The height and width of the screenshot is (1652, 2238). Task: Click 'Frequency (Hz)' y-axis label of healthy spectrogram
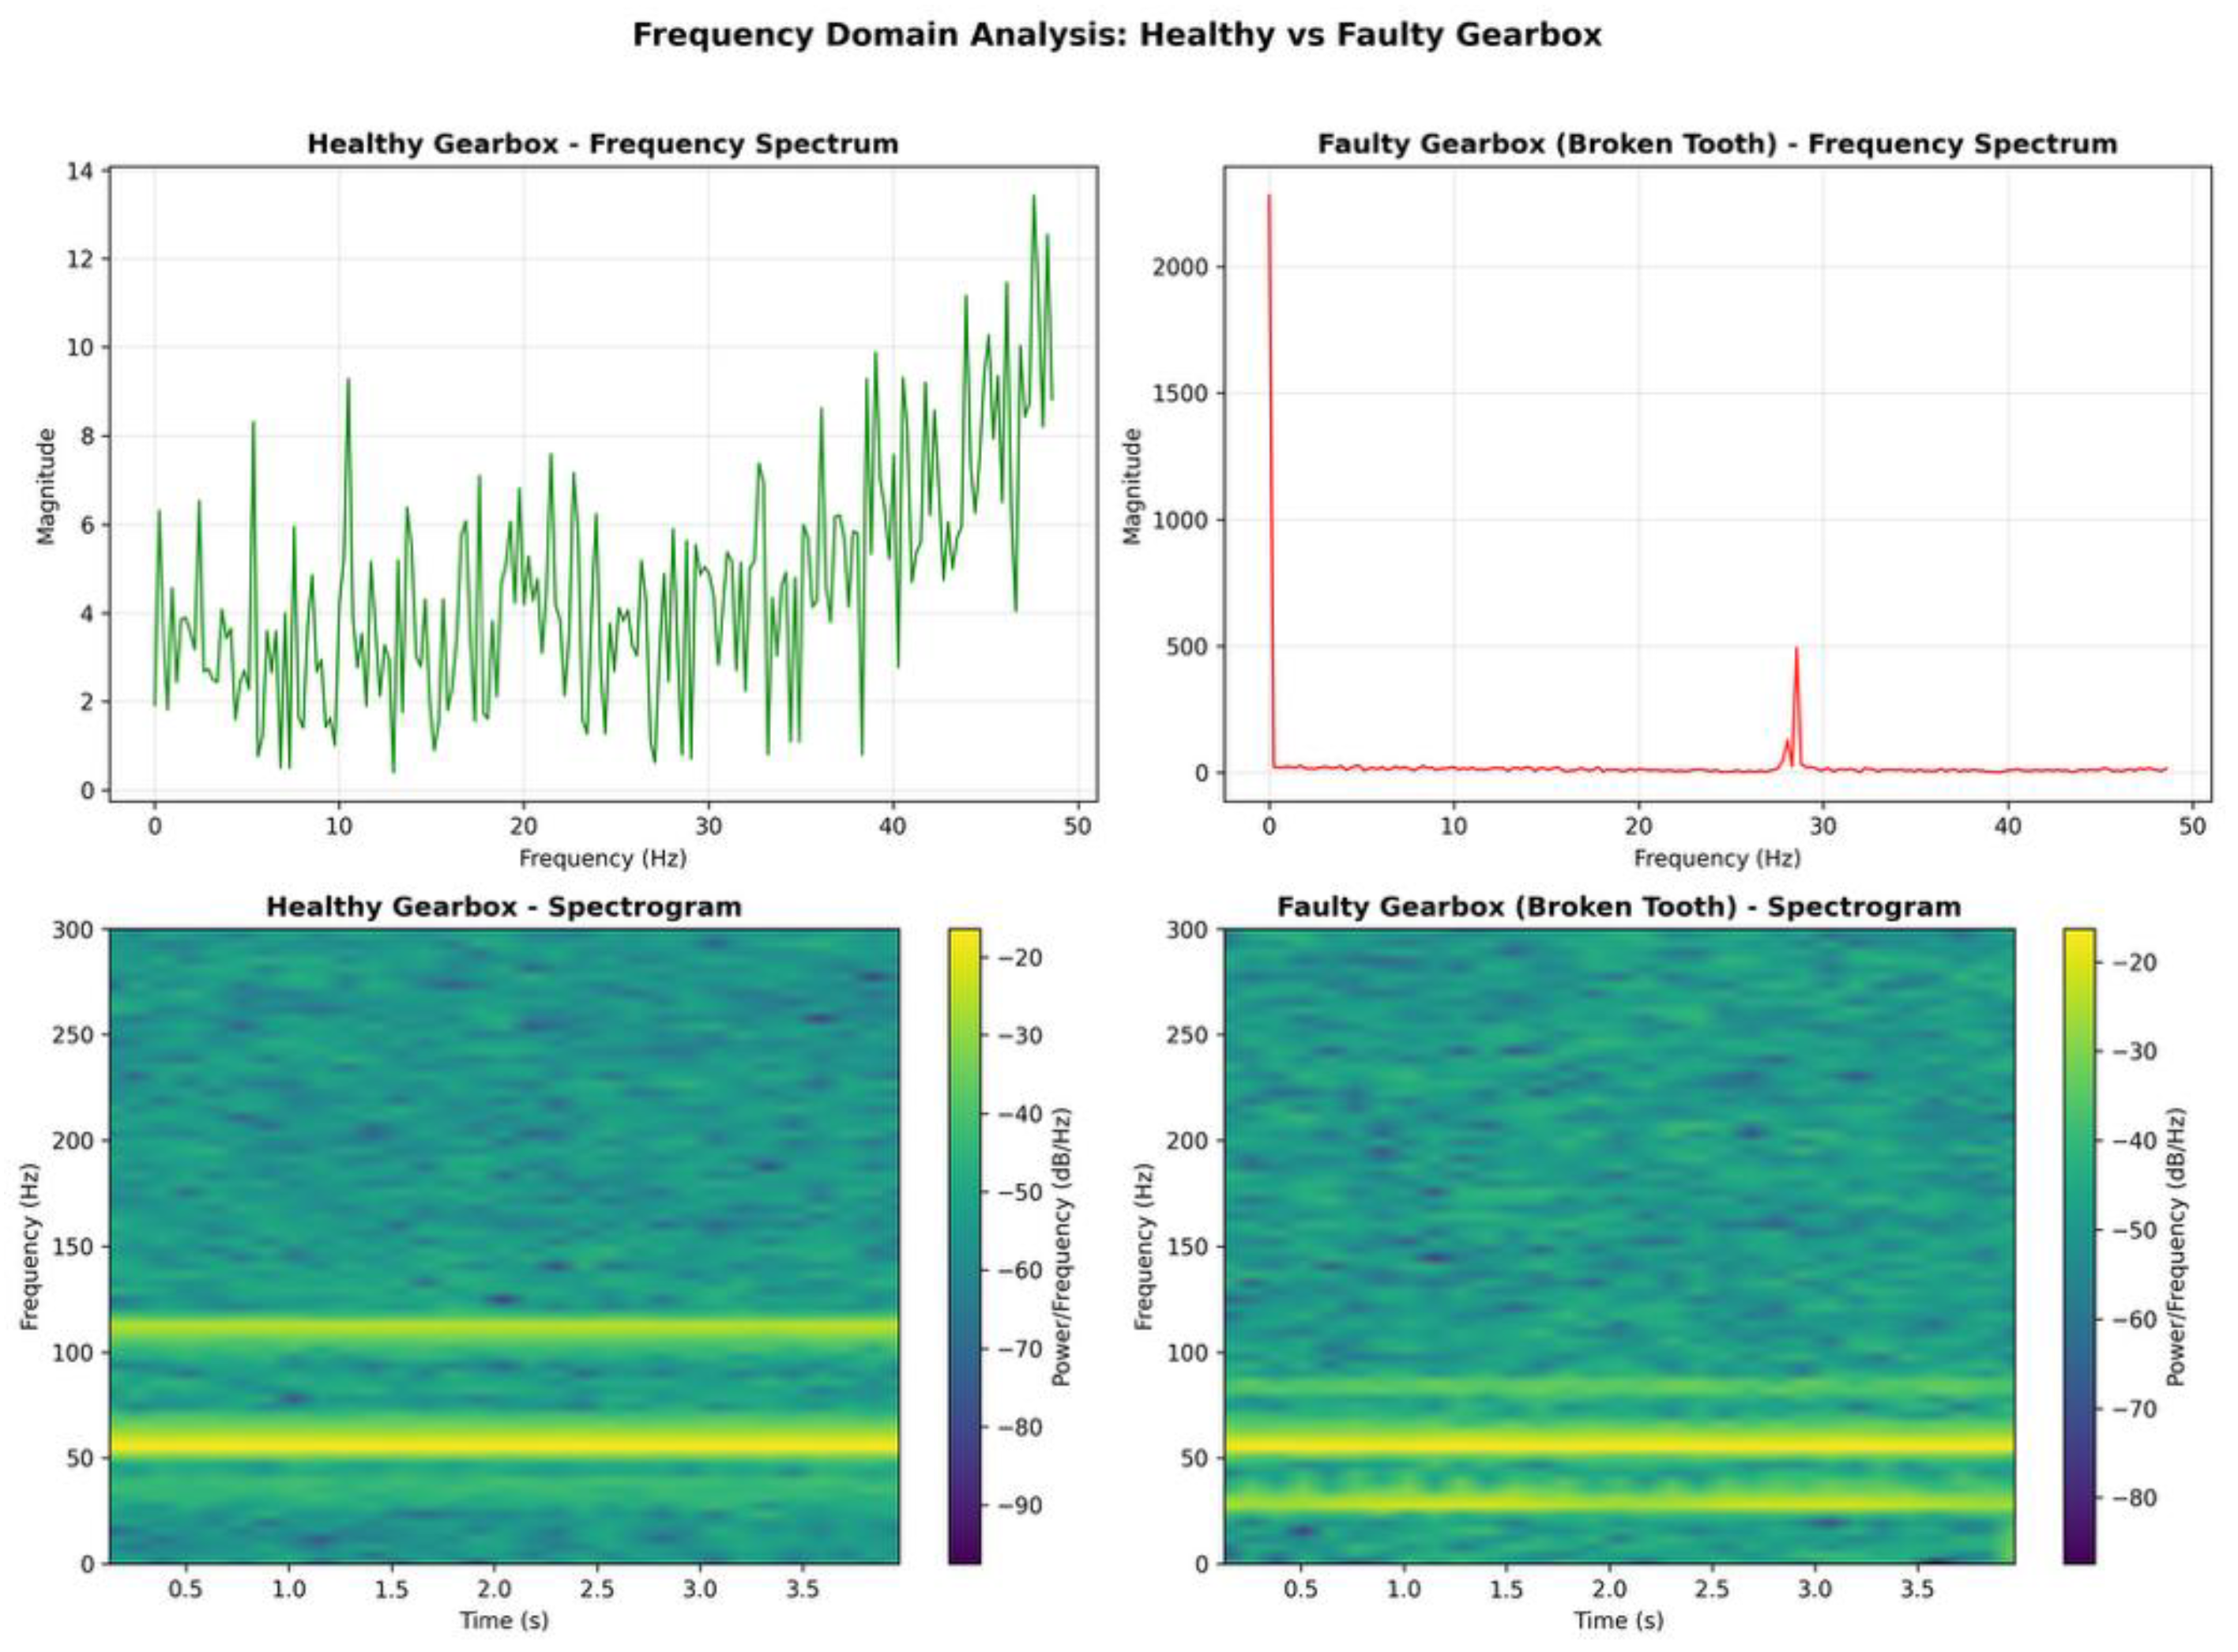[x=29, y=1246]
